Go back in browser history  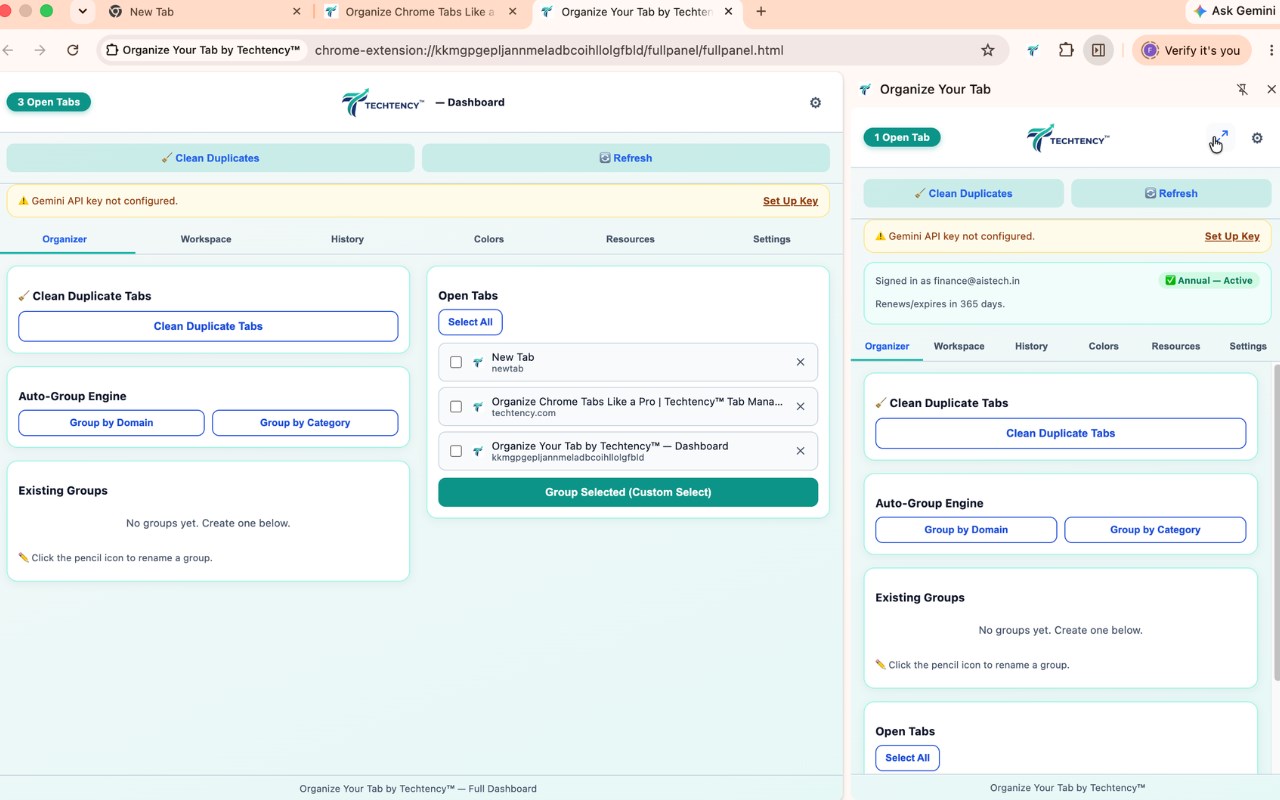[x=8, y=50]
